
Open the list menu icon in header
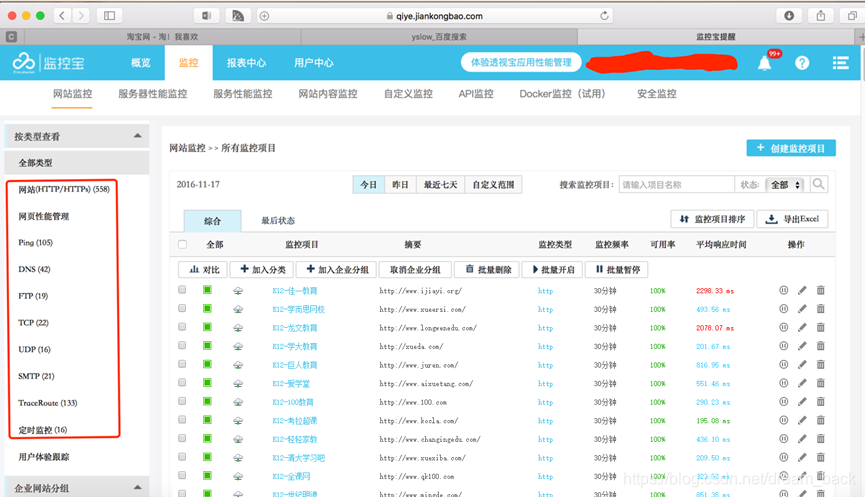(840, 63)
